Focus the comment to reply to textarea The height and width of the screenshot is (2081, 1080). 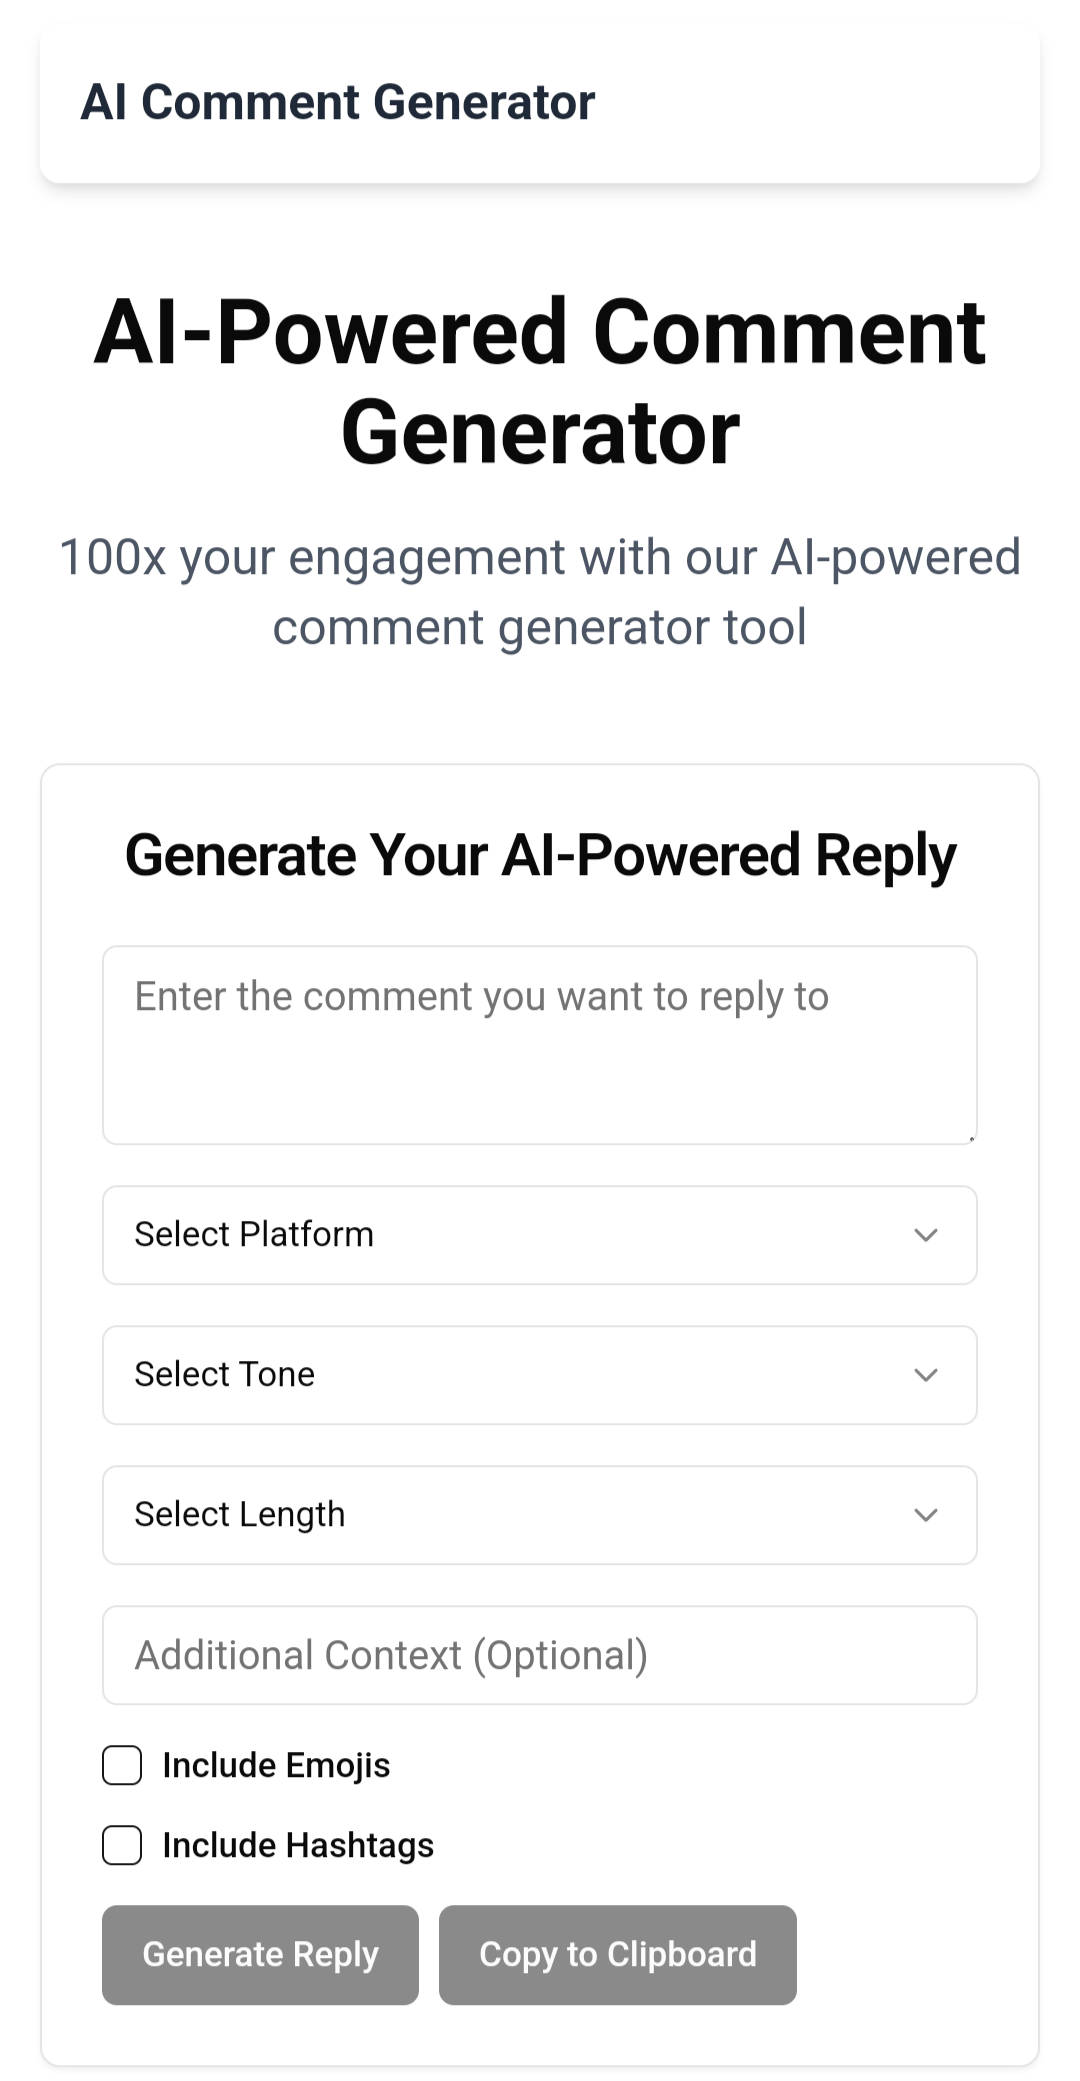(x=540, y=1045)
